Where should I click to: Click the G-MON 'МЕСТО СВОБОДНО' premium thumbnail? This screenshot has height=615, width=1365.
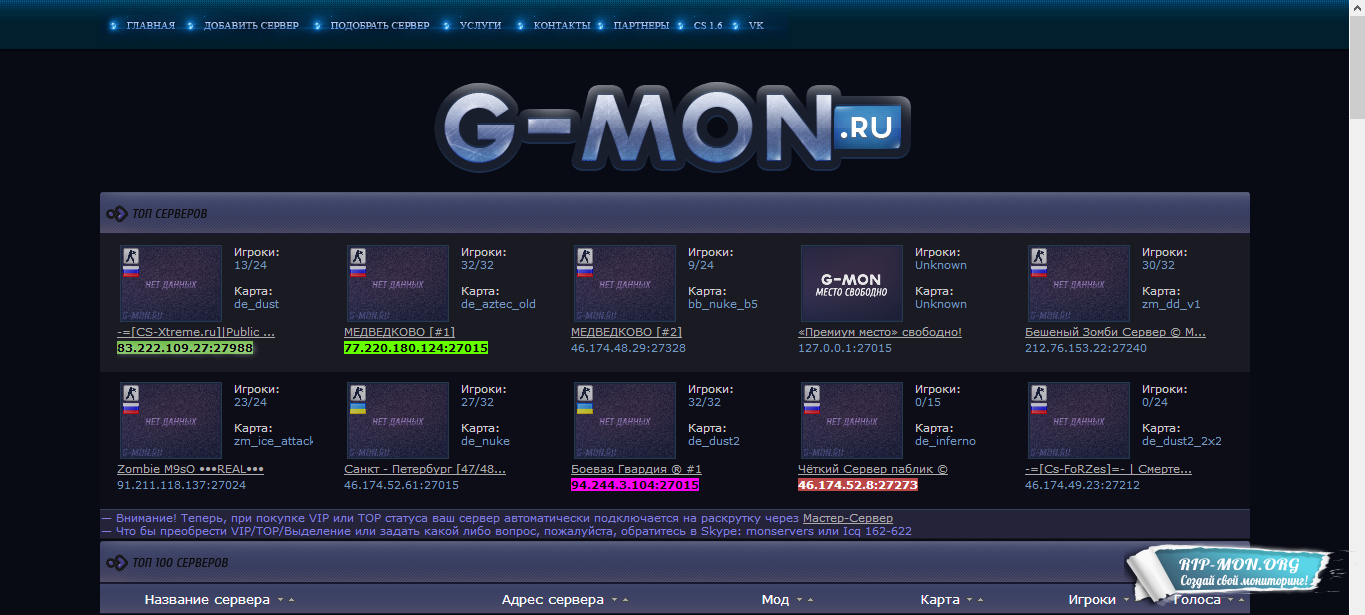[x=852, y=283]
